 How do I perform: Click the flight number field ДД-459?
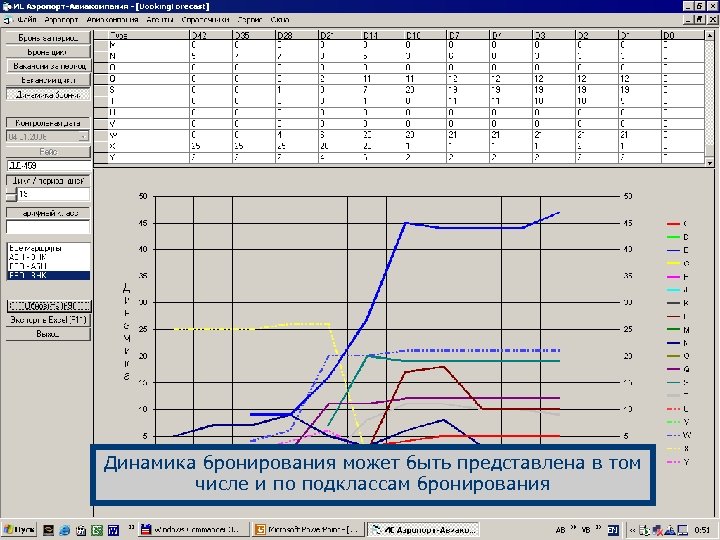(48, 165)
